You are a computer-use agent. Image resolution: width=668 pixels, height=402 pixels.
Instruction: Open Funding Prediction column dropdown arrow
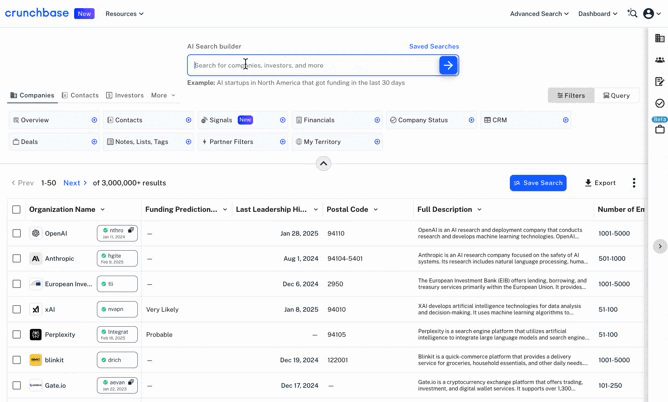click(x=225, y=210)
